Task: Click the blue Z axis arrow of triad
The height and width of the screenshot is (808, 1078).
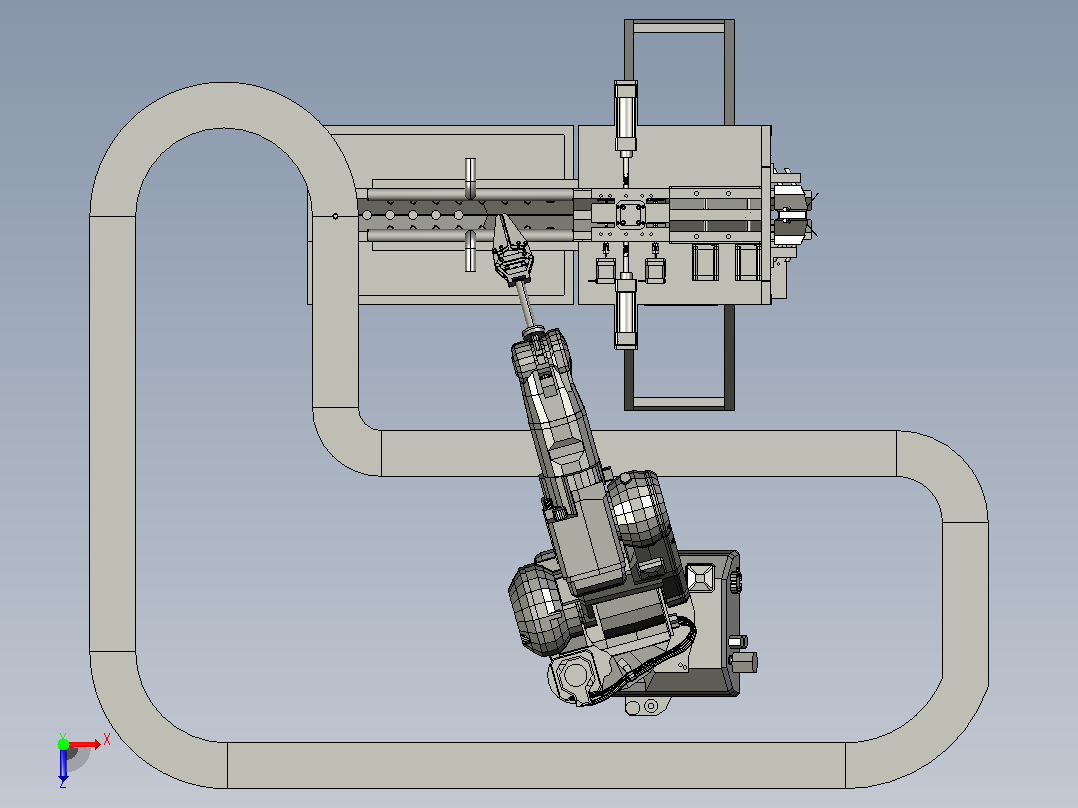Action: tap(63, 765)
